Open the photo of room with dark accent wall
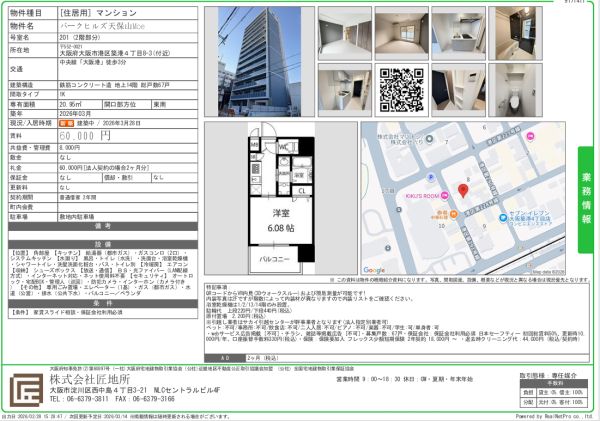The height and width of the screenshot is (421, 600). pyautogui.click(x=345, y=33)
